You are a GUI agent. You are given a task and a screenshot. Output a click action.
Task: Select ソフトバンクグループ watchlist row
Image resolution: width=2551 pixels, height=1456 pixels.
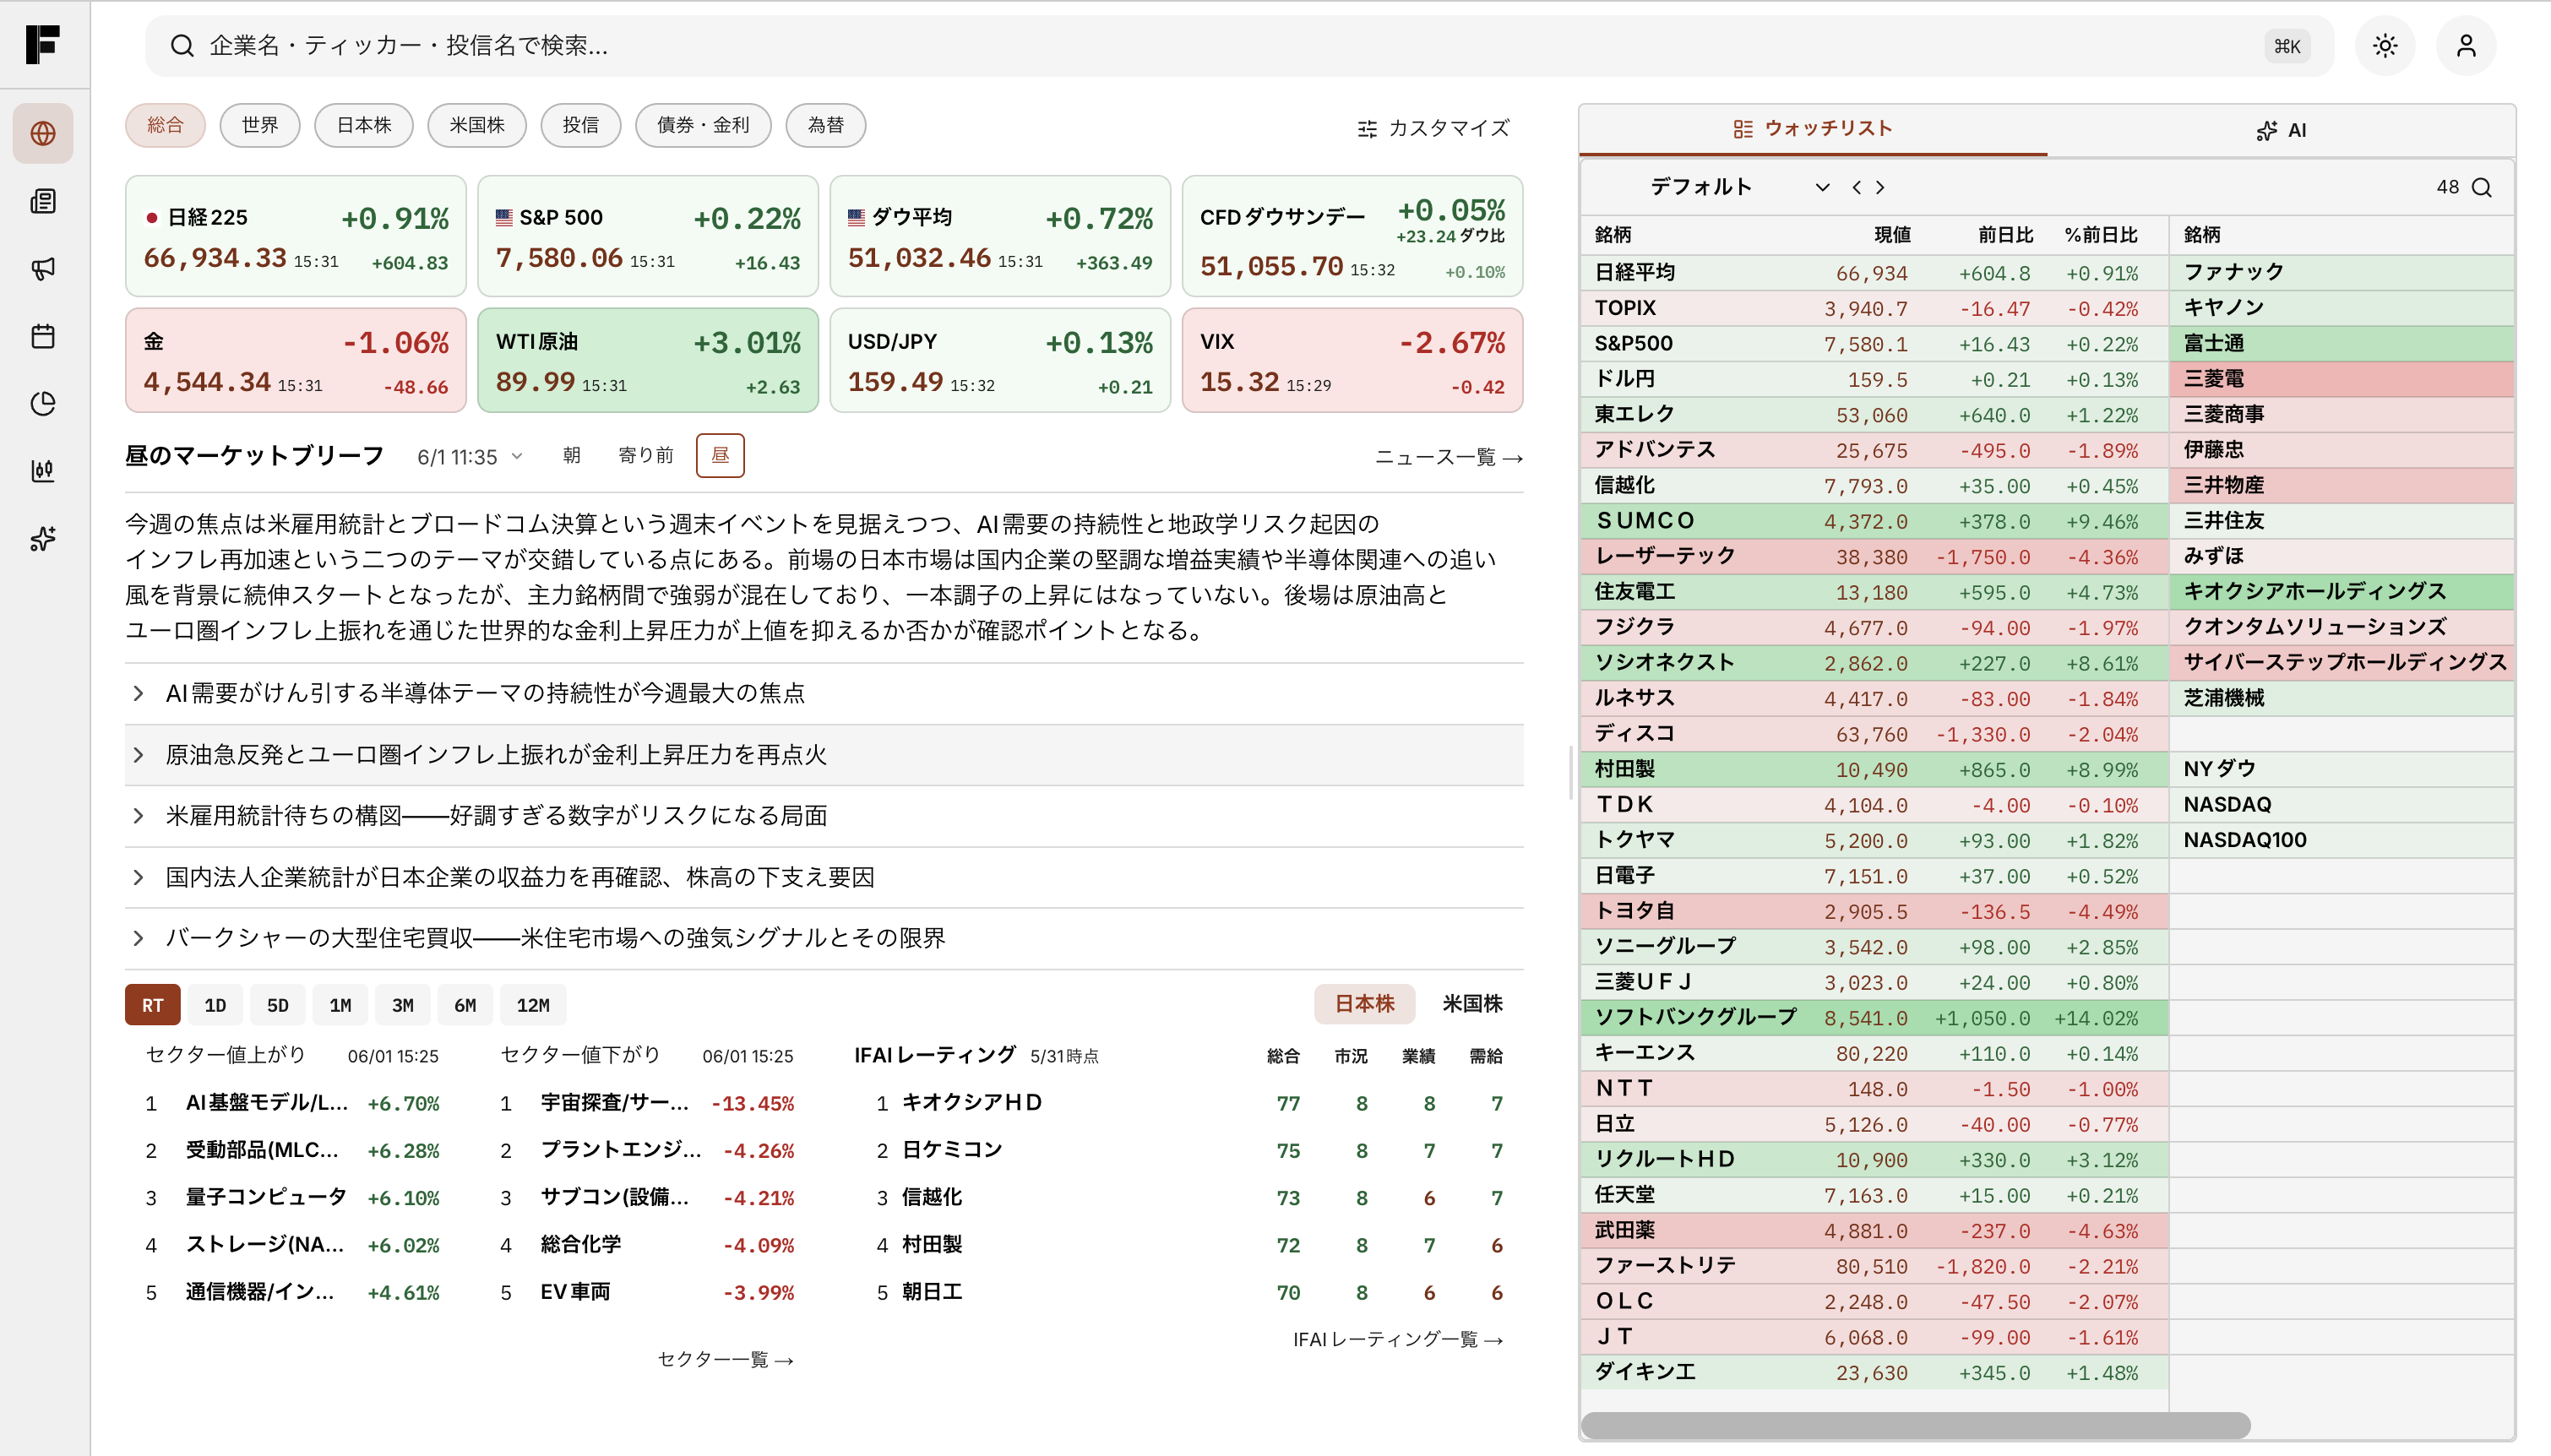pyautogui.click(x=1874, y=1018)
